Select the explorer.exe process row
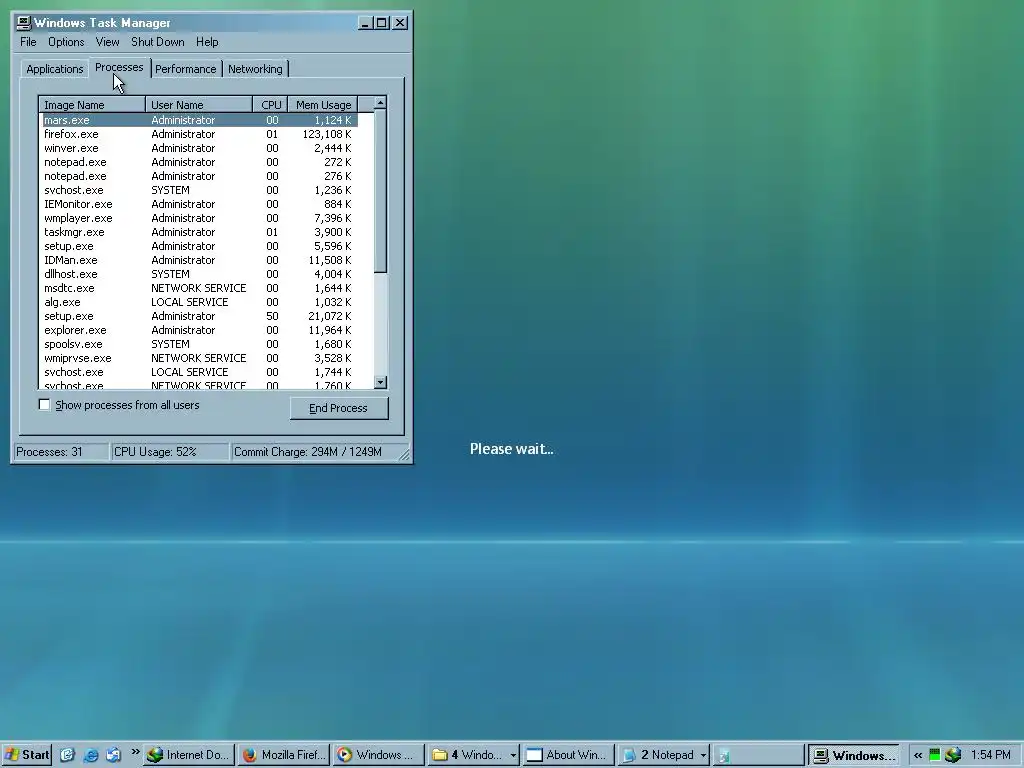The image size is (1024, 768). (x=199, y=330)
